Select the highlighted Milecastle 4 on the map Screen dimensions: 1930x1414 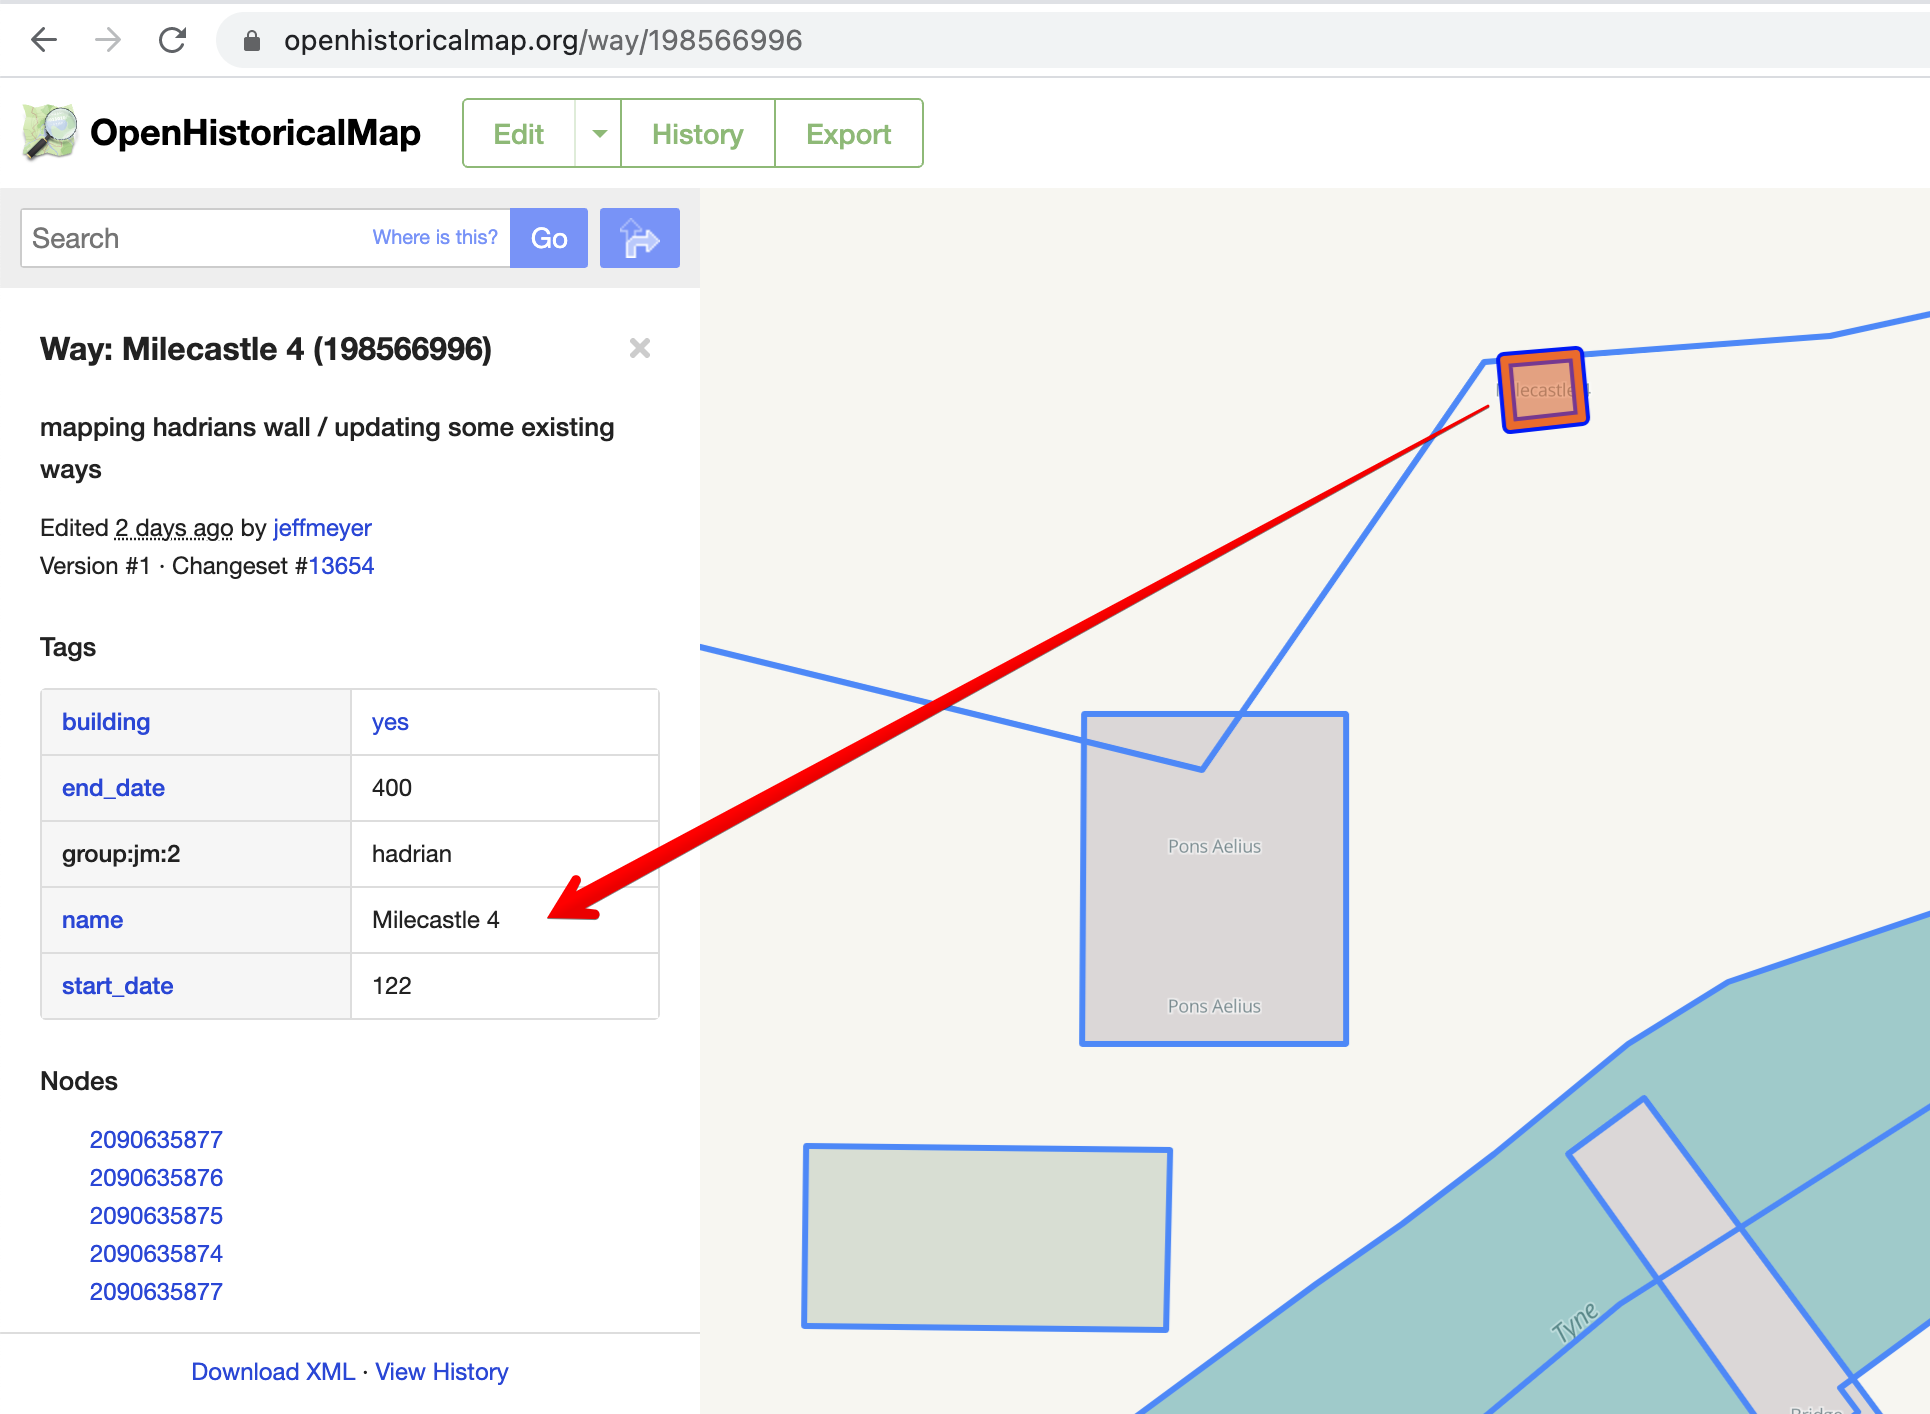click(1541, 390)
